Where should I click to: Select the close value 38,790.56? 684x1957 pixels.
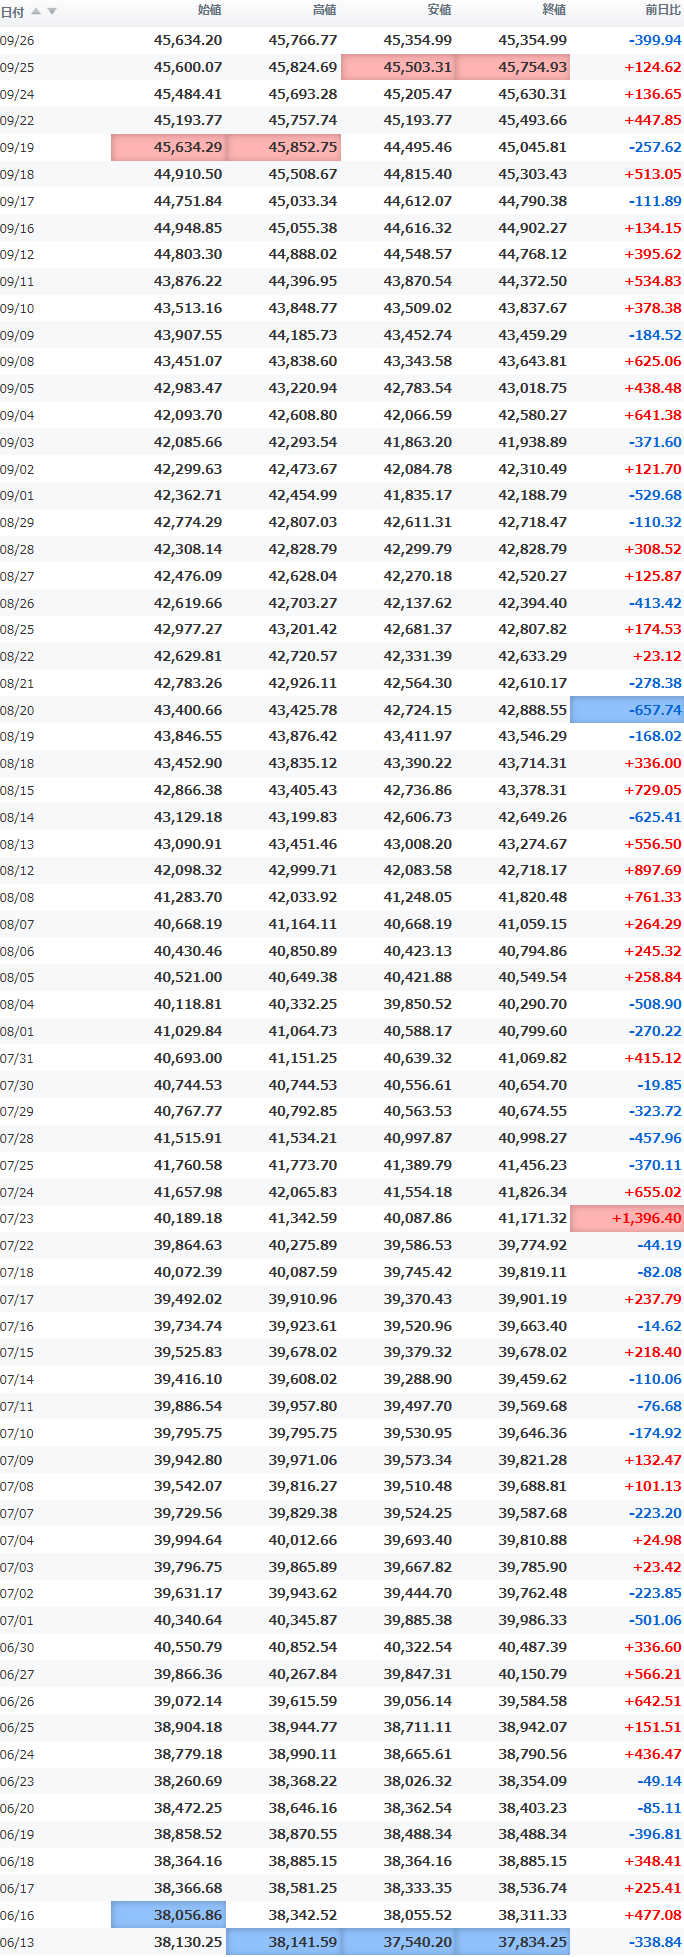point(533,1755)
